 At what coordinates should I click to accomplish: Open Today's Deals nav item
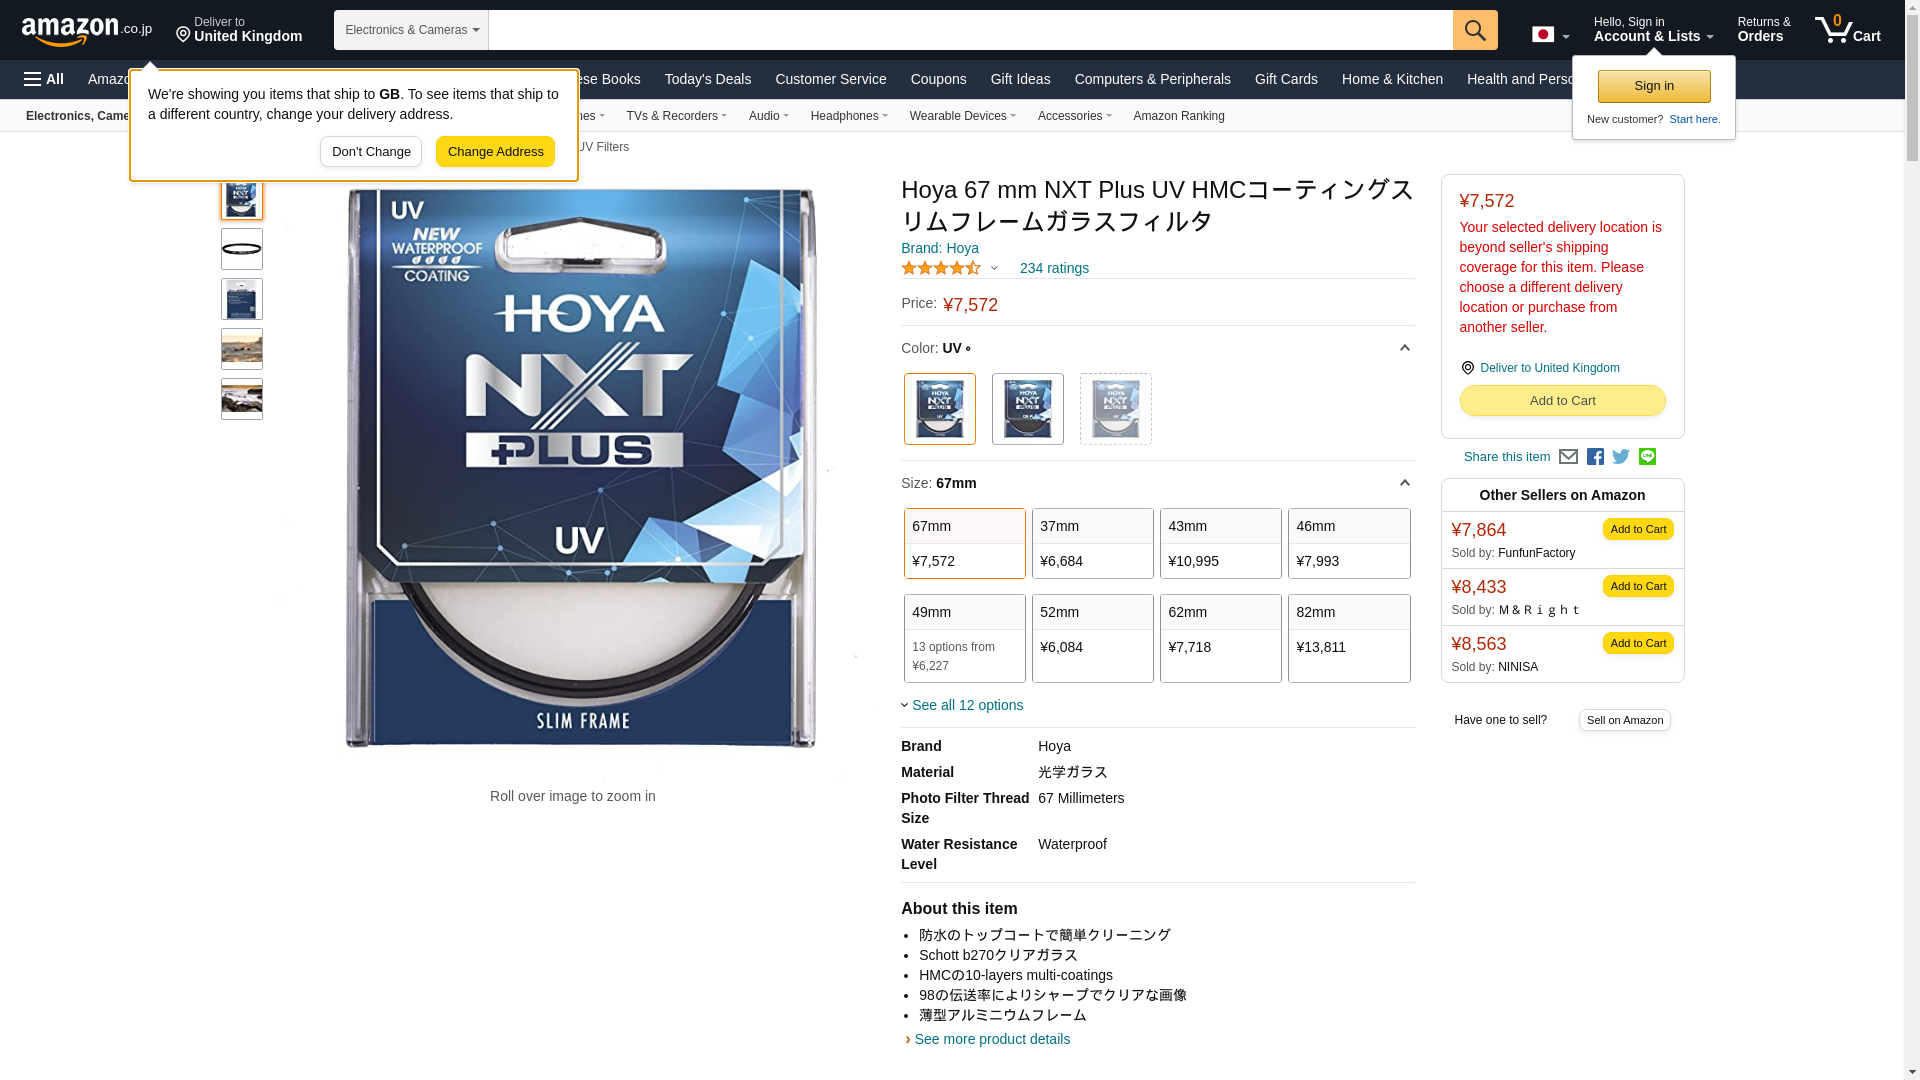[x=707, y=79]
